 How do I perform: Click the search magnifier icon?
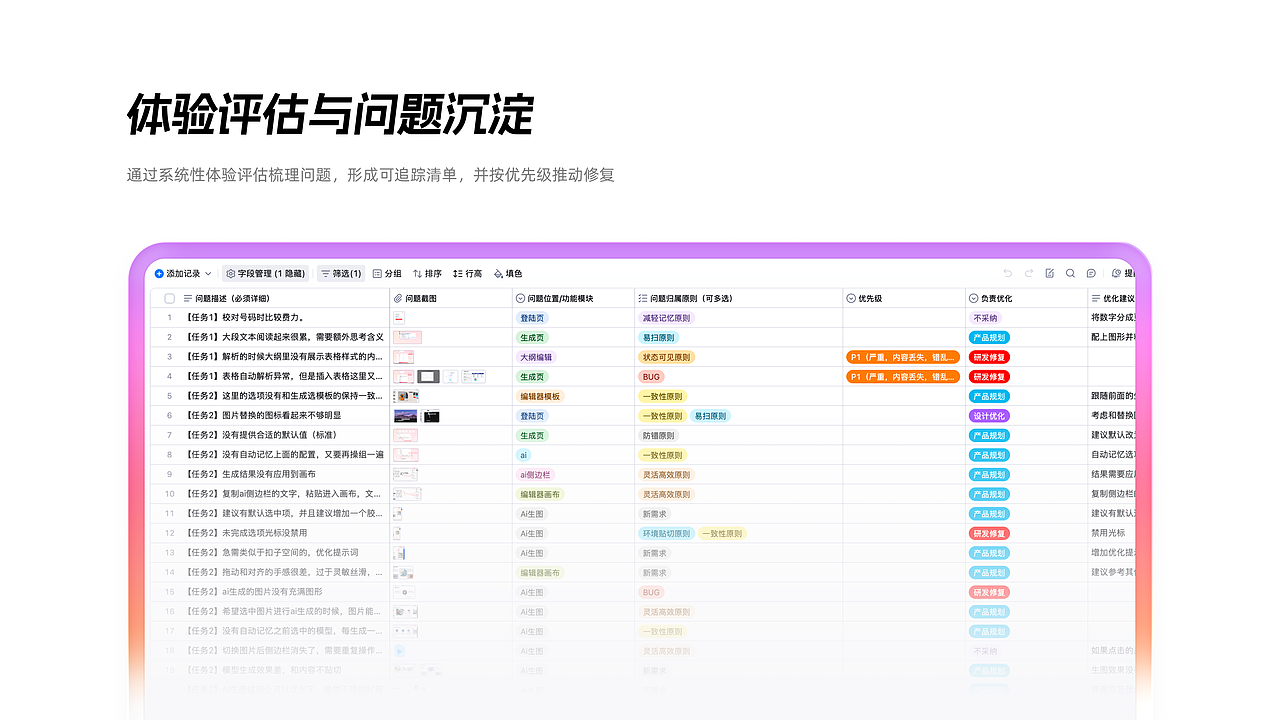point(1070,273)
